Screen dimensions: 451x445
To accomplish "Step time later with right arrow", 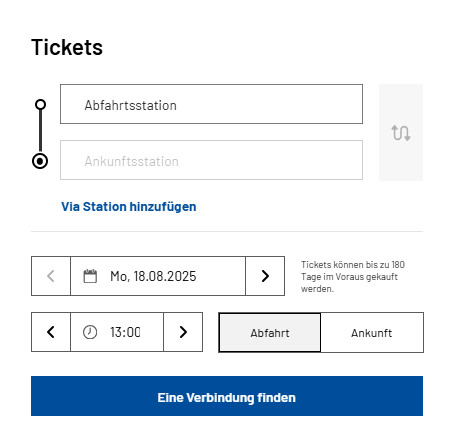I will click(x=183, y=332).
